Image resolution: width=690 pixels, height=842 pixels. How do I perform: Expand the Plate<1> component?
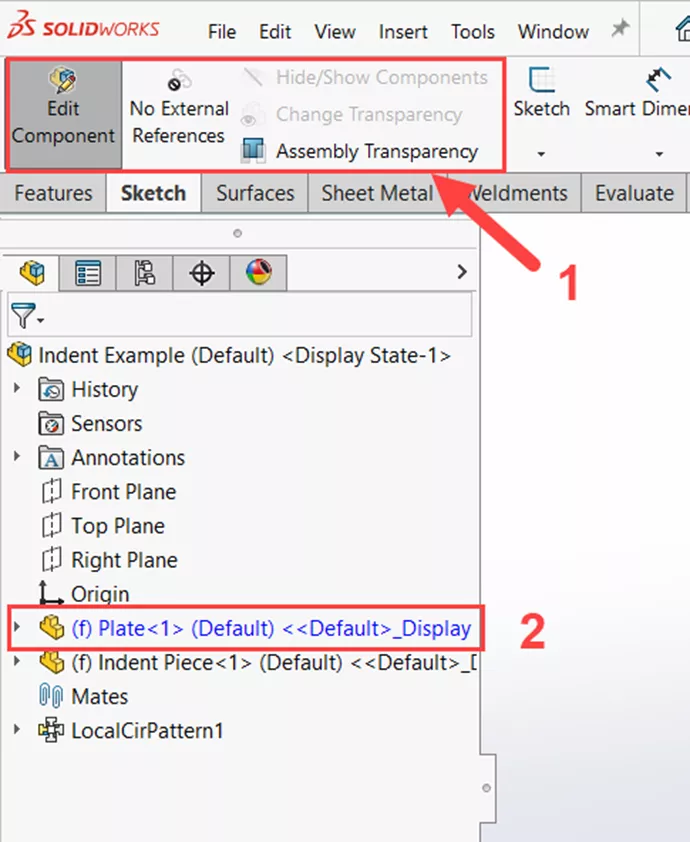coord(17,627)
